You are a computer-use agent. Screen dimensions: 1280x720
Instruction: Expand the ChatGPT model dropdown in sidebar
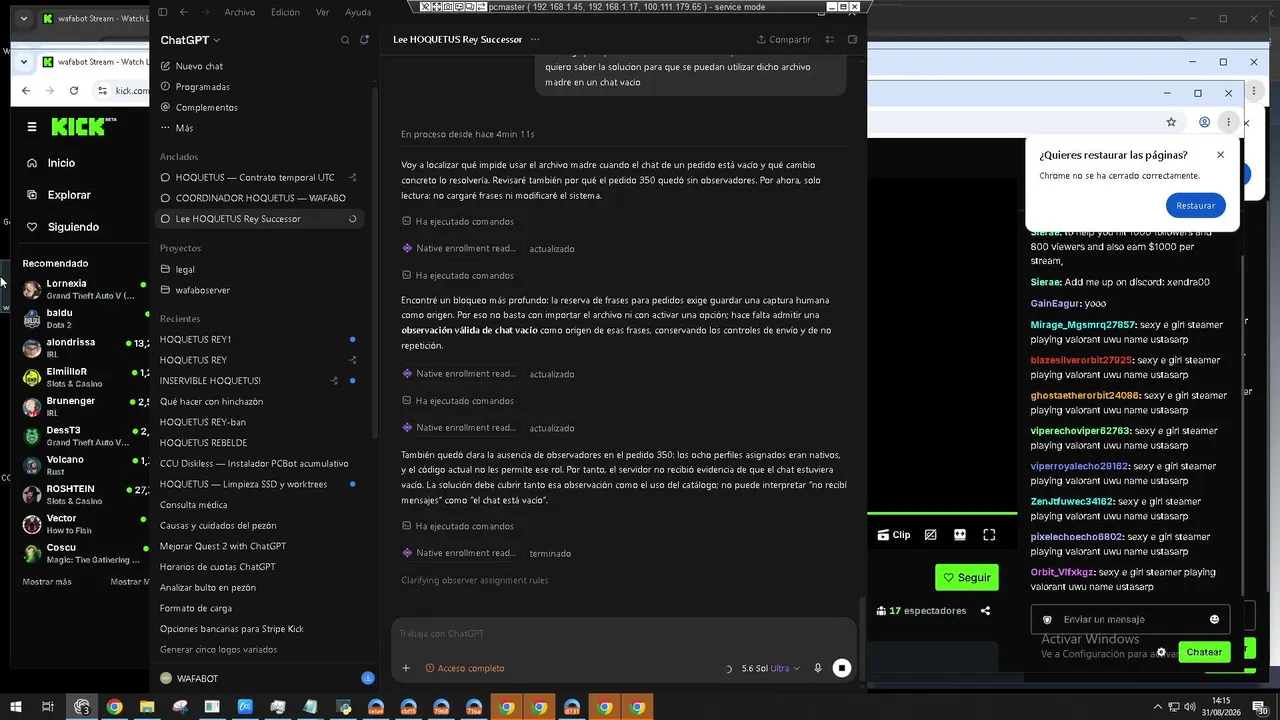pyautogui.click(x=190, y=40)
